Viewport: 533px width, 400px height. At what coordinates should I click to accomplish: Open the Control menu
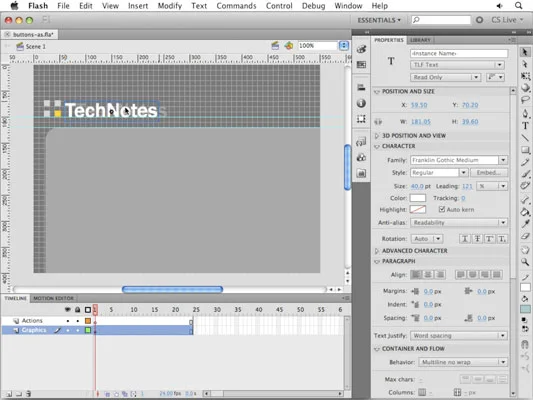(x=279, y=6)
